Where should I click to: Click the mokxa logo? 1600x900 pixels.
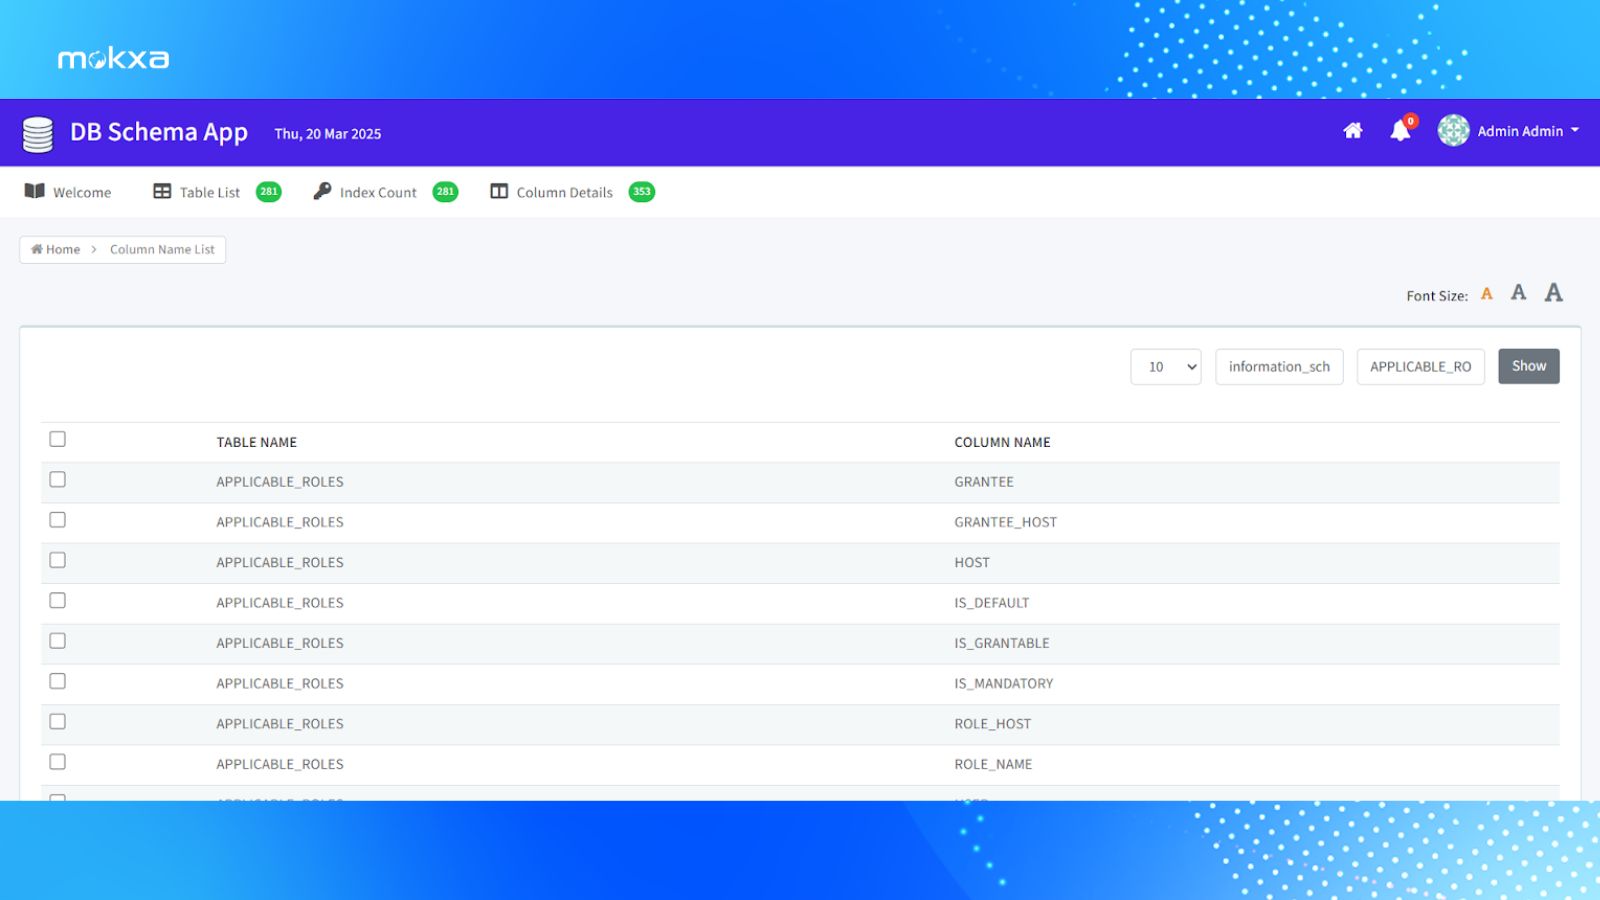113,59
